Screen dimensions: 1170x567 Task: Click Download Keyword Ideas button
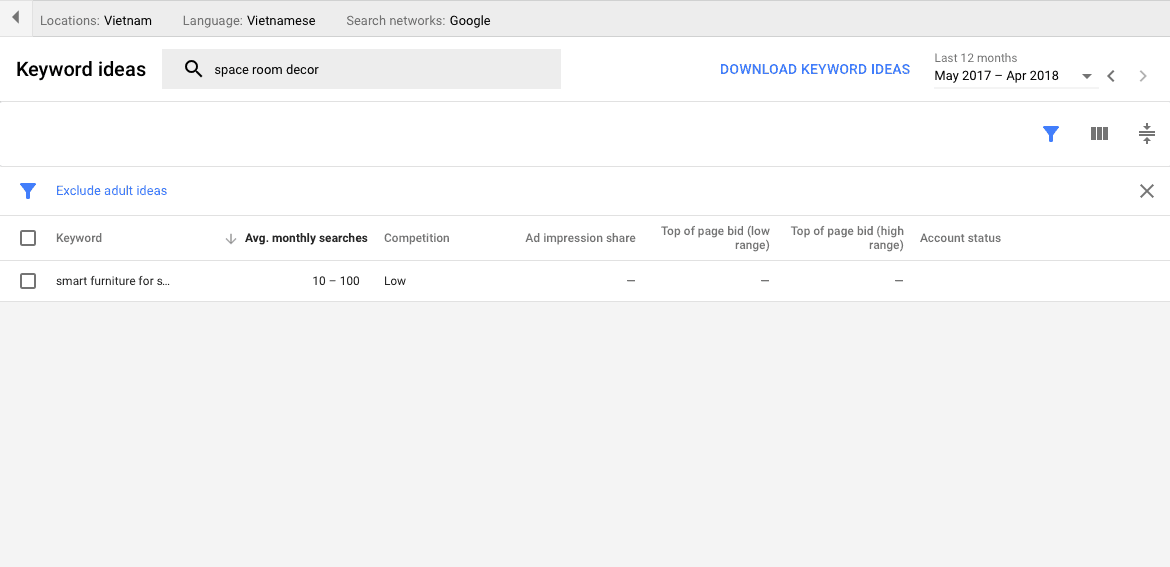(814, 69)
